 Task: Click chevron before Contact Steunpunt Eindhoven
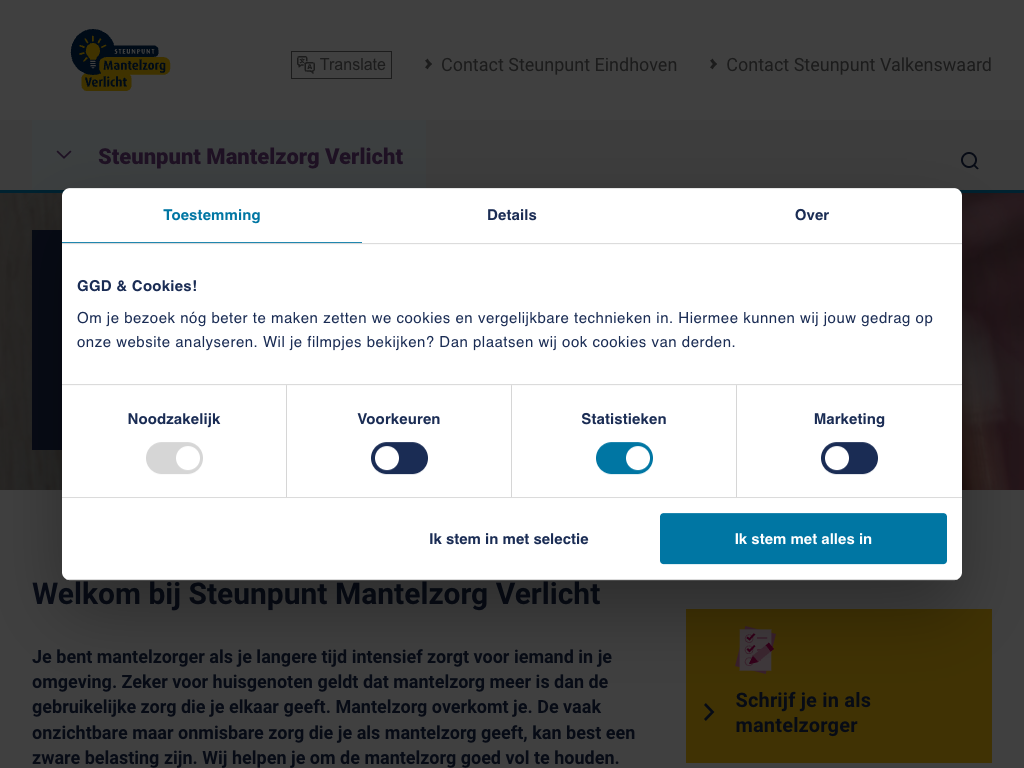tap(429, 64)
